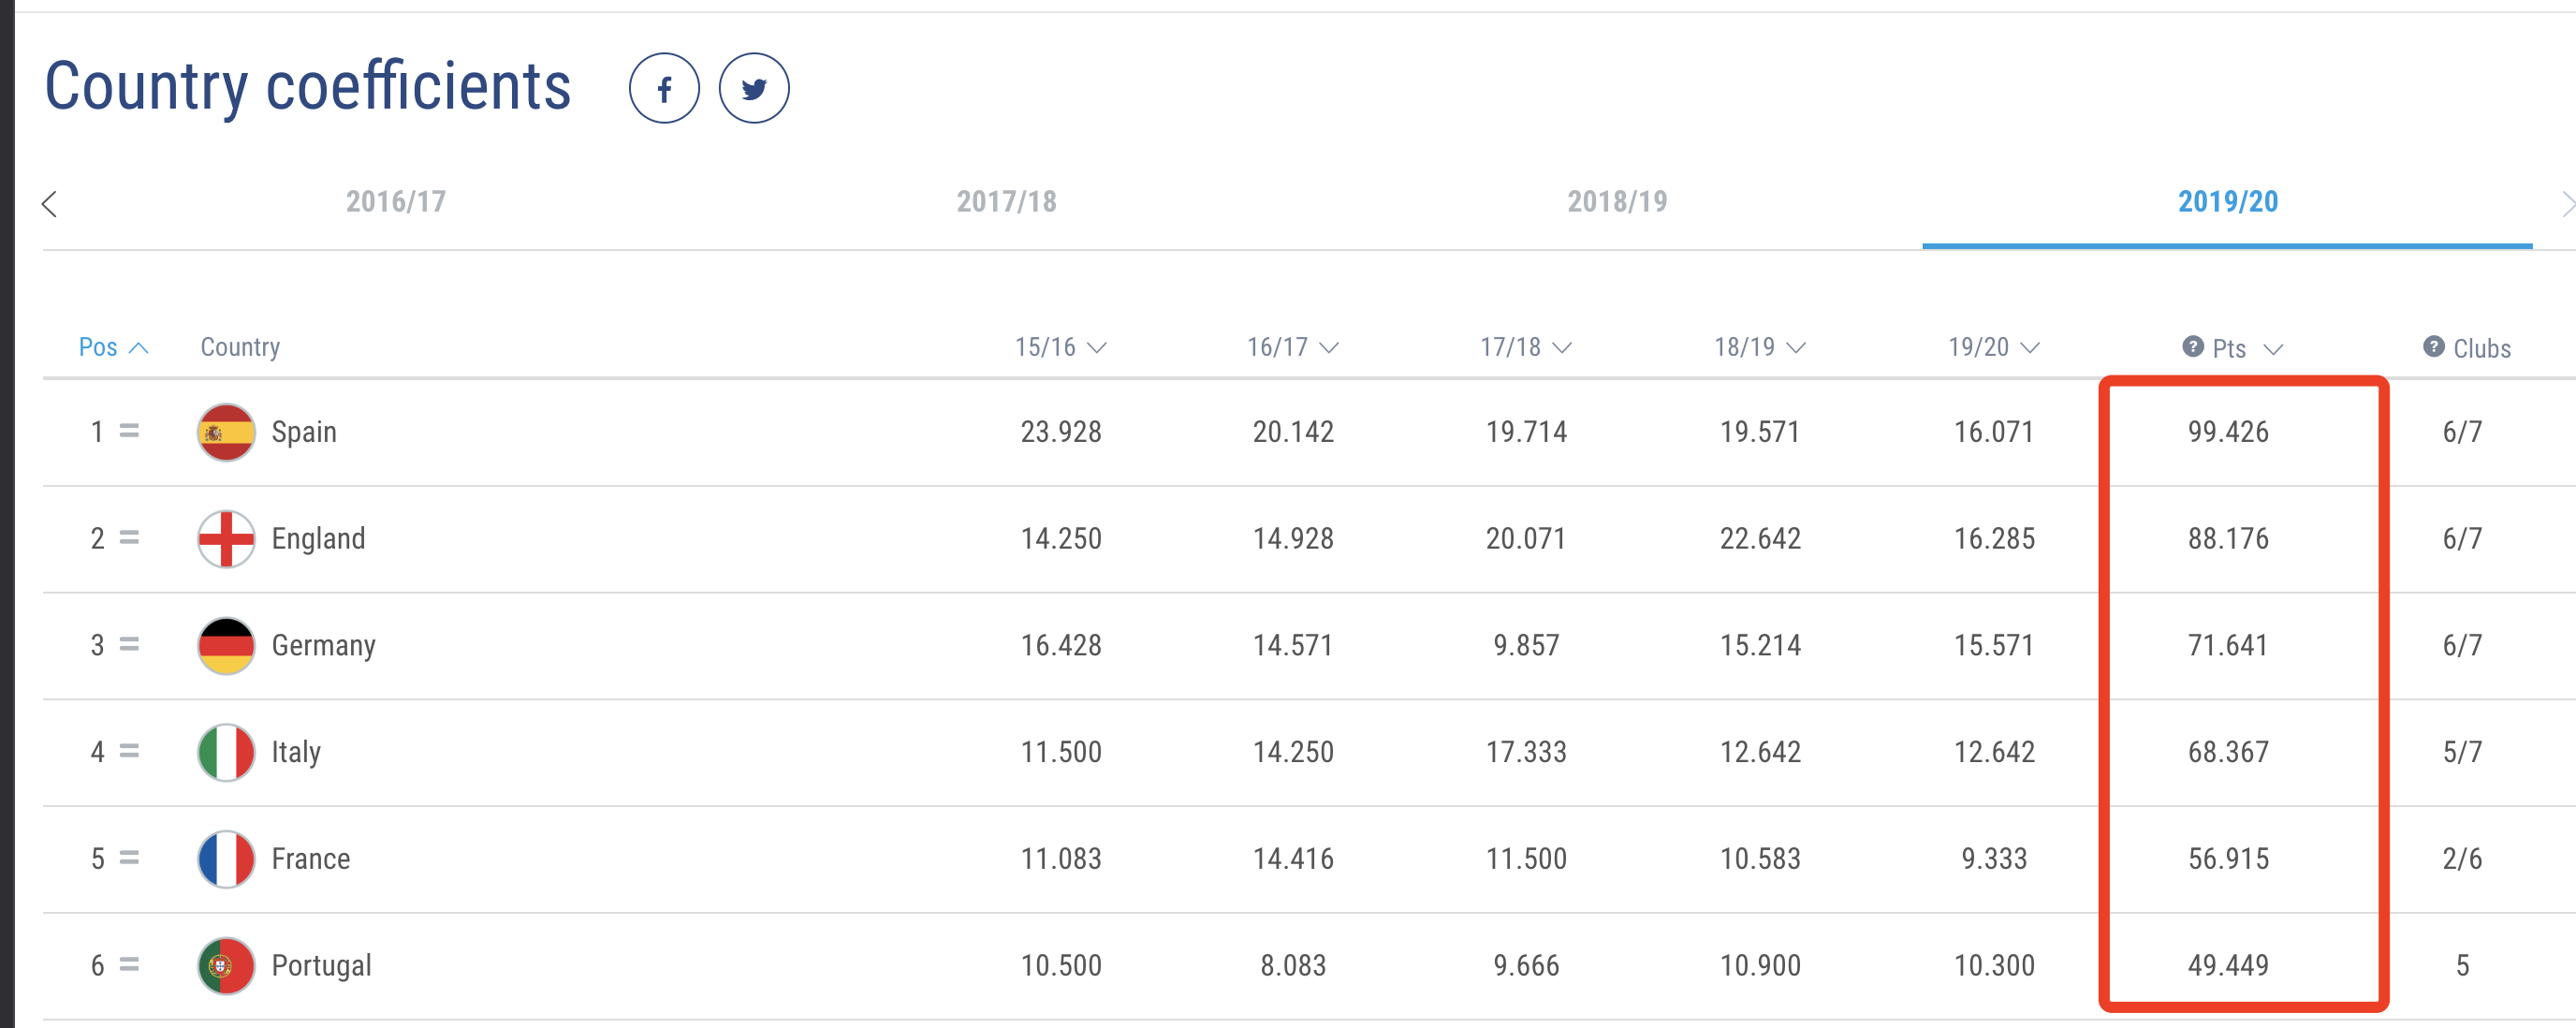Click Italy's total points 68.367
This screenshot has width=2576, height=1028.
tap(2228, 752)
